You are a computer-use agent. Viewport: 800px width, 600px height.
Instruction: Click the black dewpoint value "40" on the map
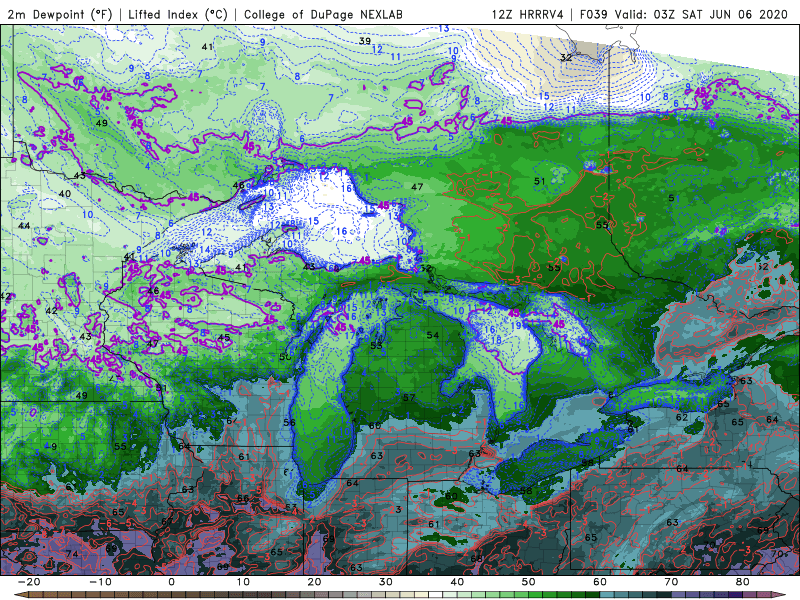65,194
